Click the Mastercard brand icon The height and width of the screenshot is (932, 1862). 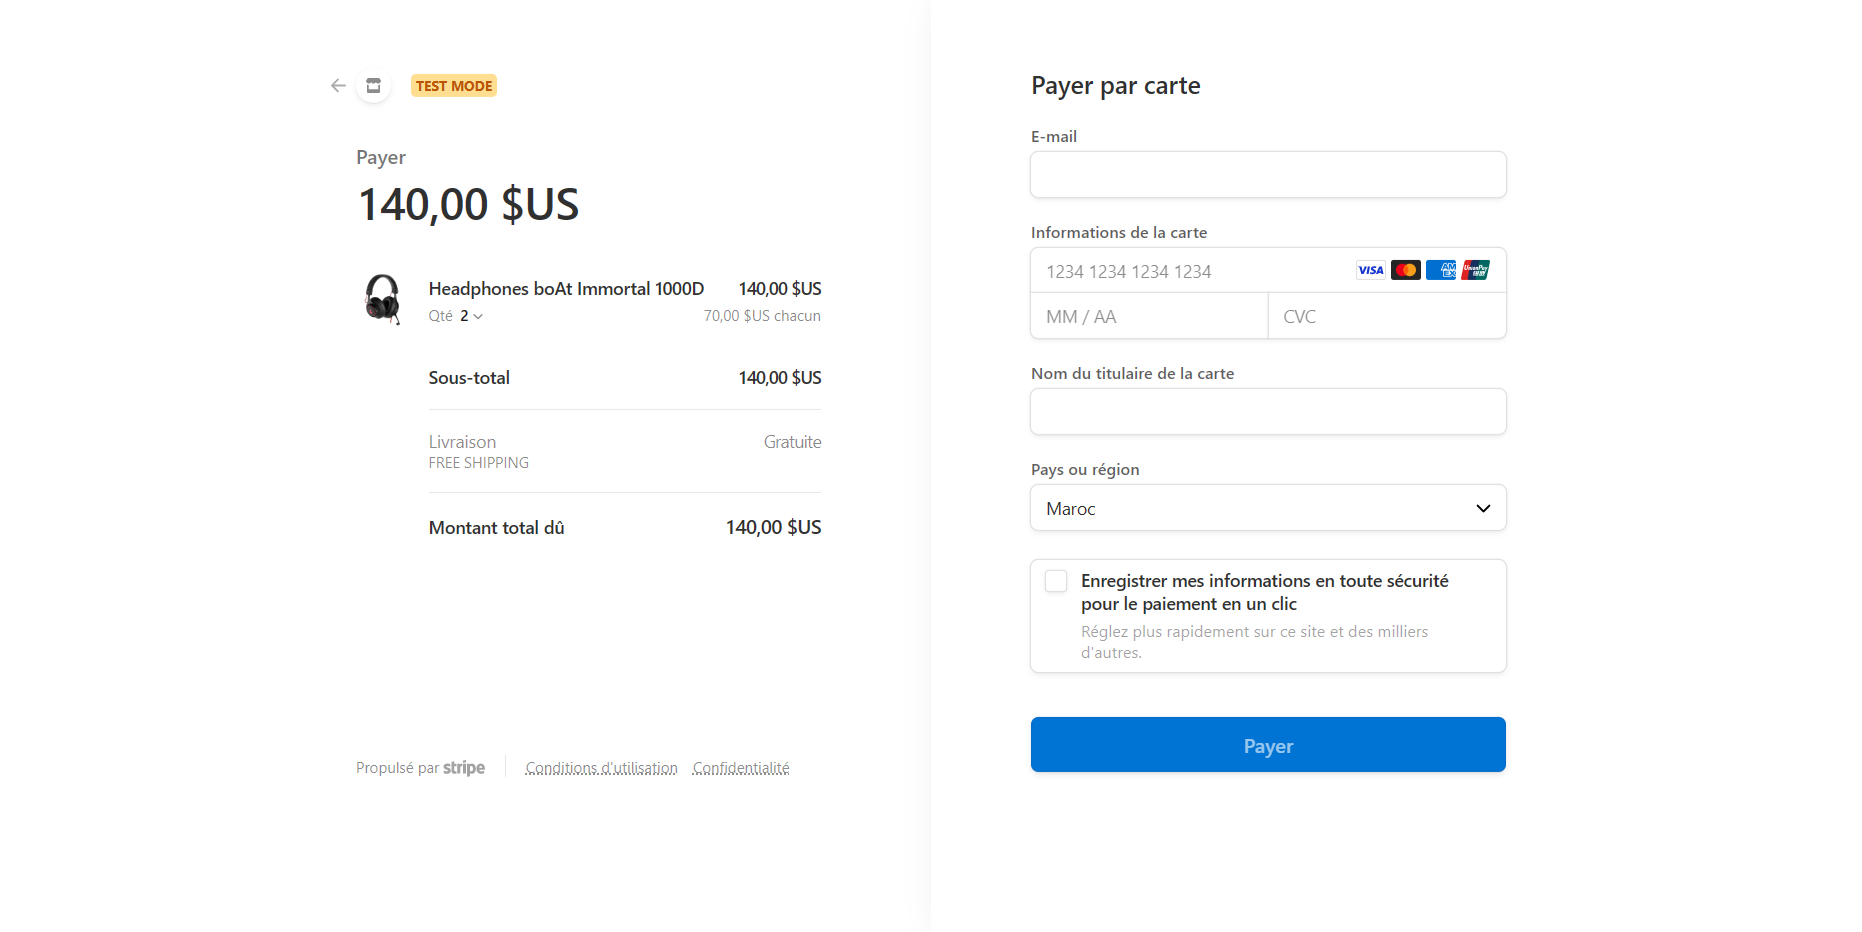coord(1405,270)
